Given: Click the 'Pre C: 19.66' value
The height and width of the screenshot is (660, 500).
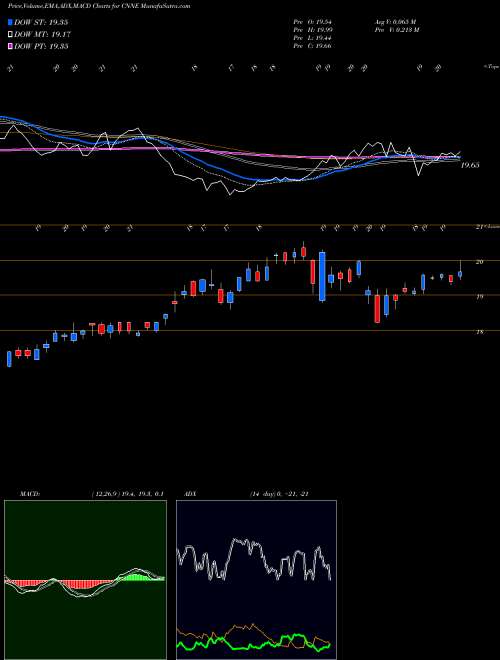Looking at the screenshot, I should (314, 46).
